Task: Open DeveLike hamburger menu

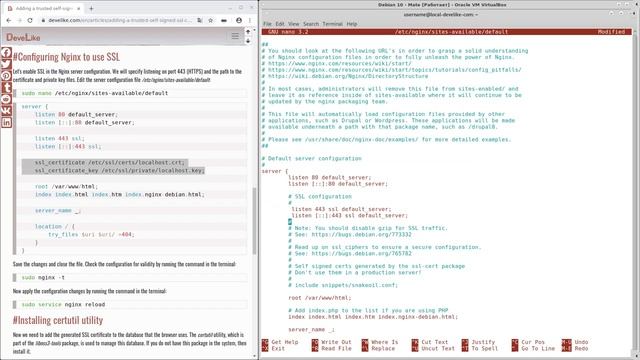Action: coord(235,36)
